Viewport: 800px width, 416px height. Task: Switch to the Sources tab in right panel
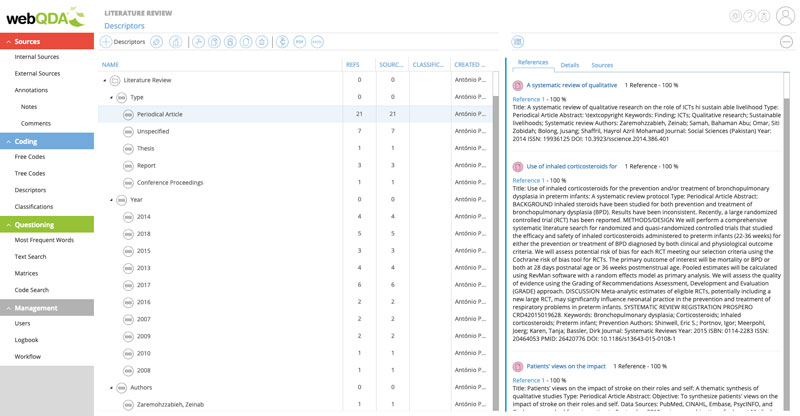[x=602, y=65]
